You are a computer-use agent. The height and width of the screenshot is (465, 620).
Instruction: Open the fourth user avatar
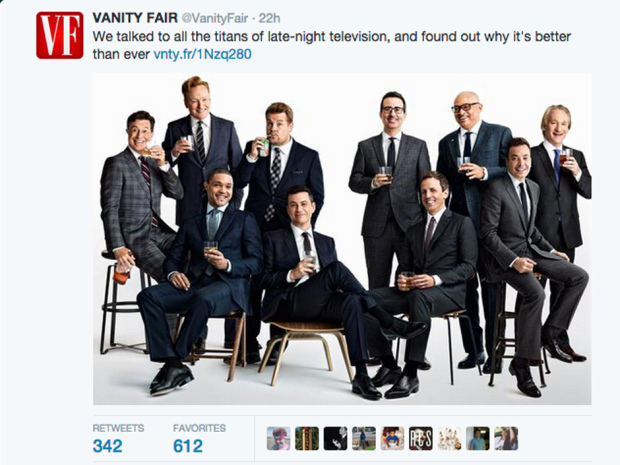click(x=364, y=438)
